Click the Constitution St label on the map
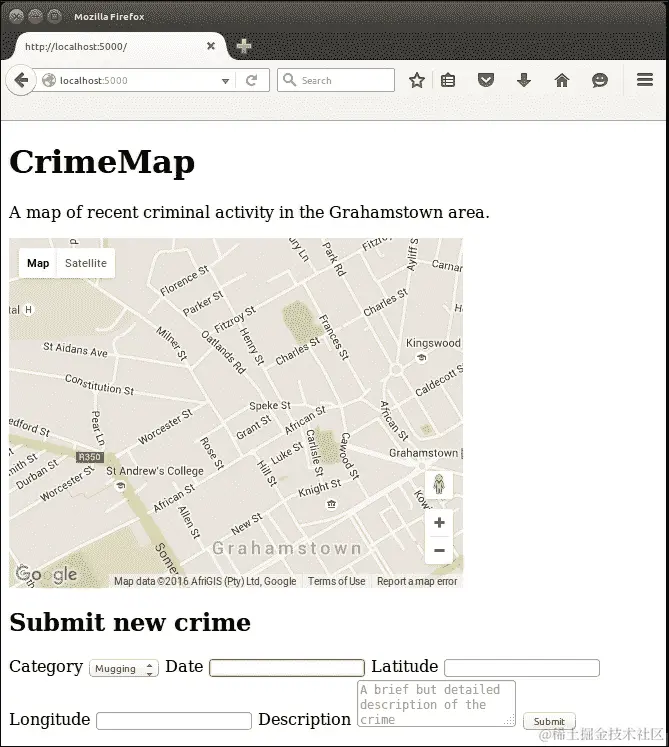Image resolution: width=669 pixels, height=747 pixels. coord(100,384)
